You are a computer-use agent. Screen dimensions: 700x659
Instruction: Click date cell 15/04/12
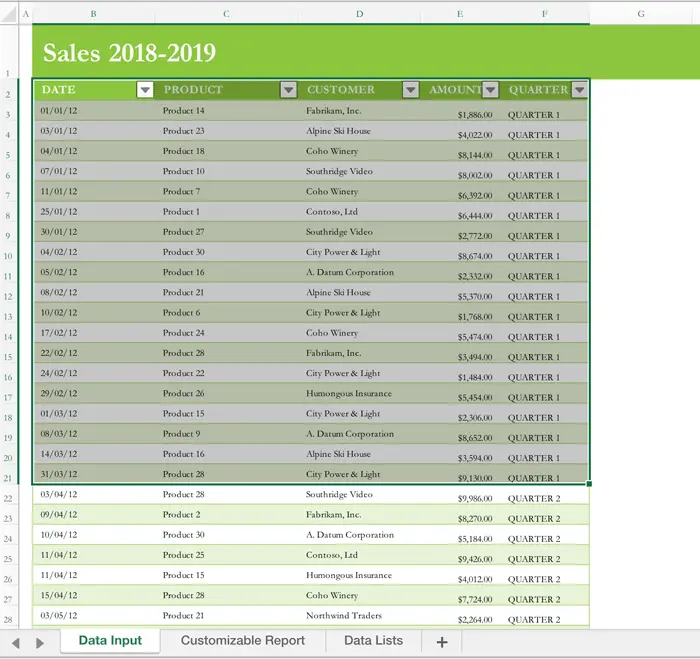coord(58,595)
